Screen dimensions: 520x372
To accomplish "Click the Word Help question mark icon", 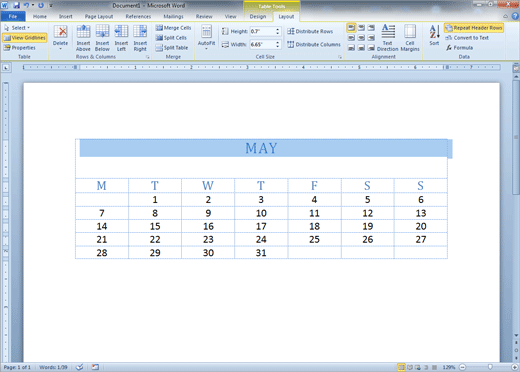I will click(x=515, y=16).
